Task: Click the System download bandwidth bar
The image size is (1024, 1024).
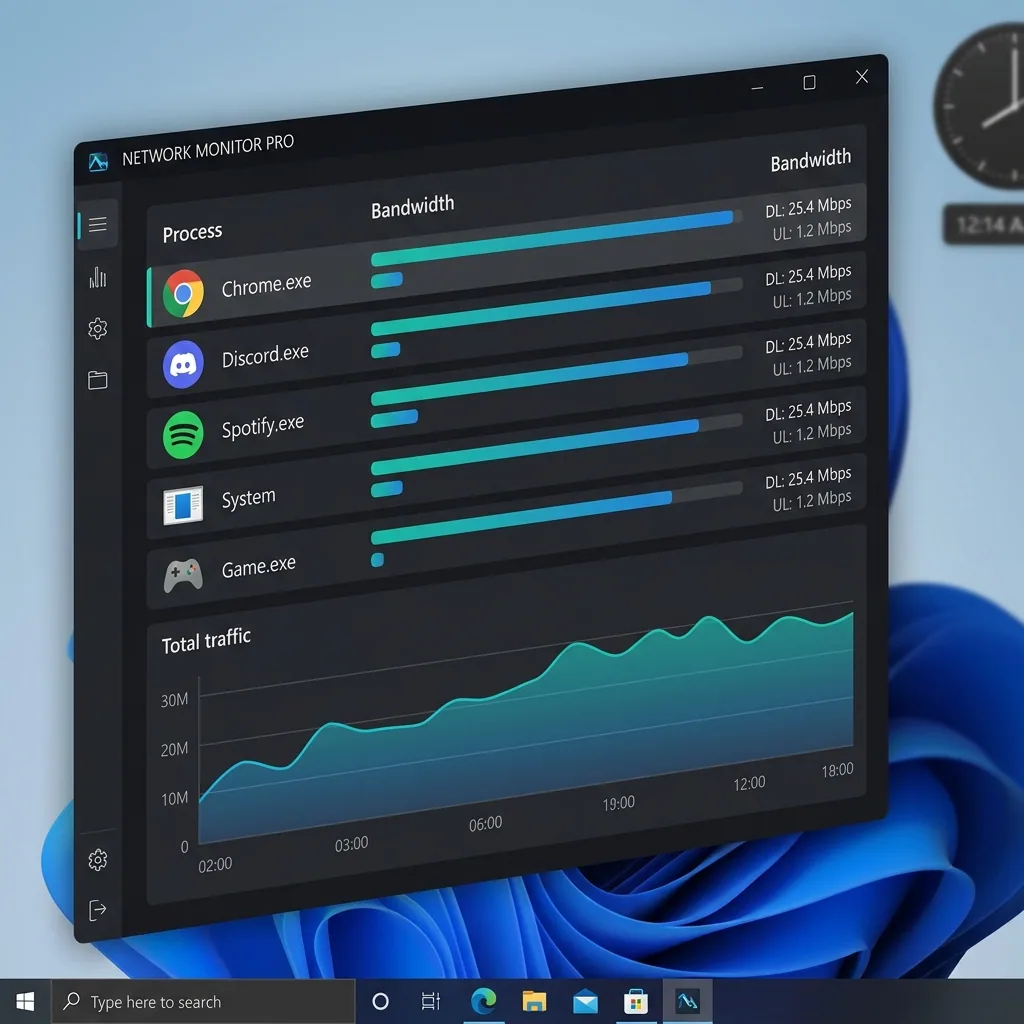Action: pos(535,447)
